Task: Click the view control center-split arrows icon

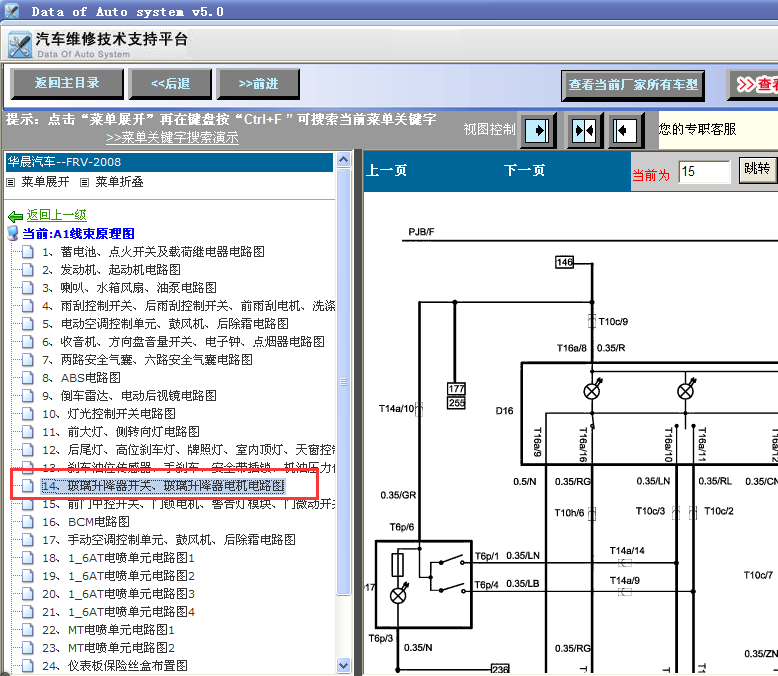Action: (584, 131)
